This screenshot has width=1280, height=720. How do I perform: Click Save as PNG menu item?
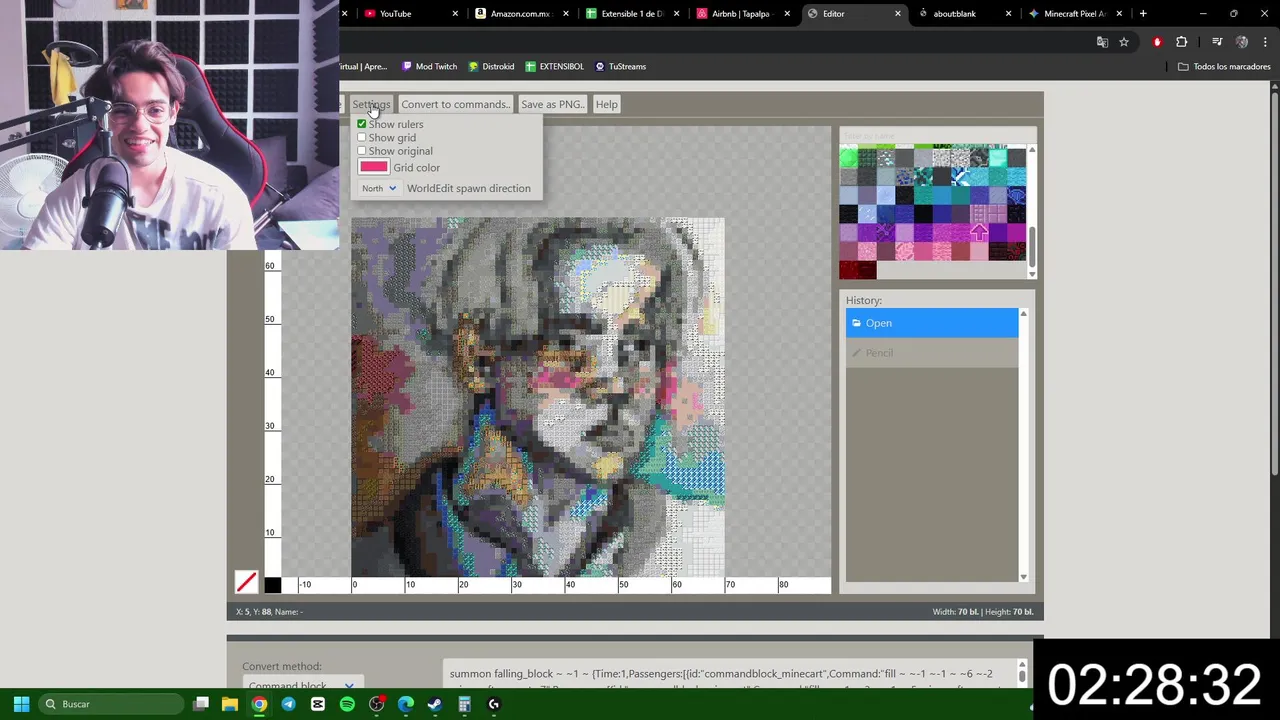pos(552,104)
